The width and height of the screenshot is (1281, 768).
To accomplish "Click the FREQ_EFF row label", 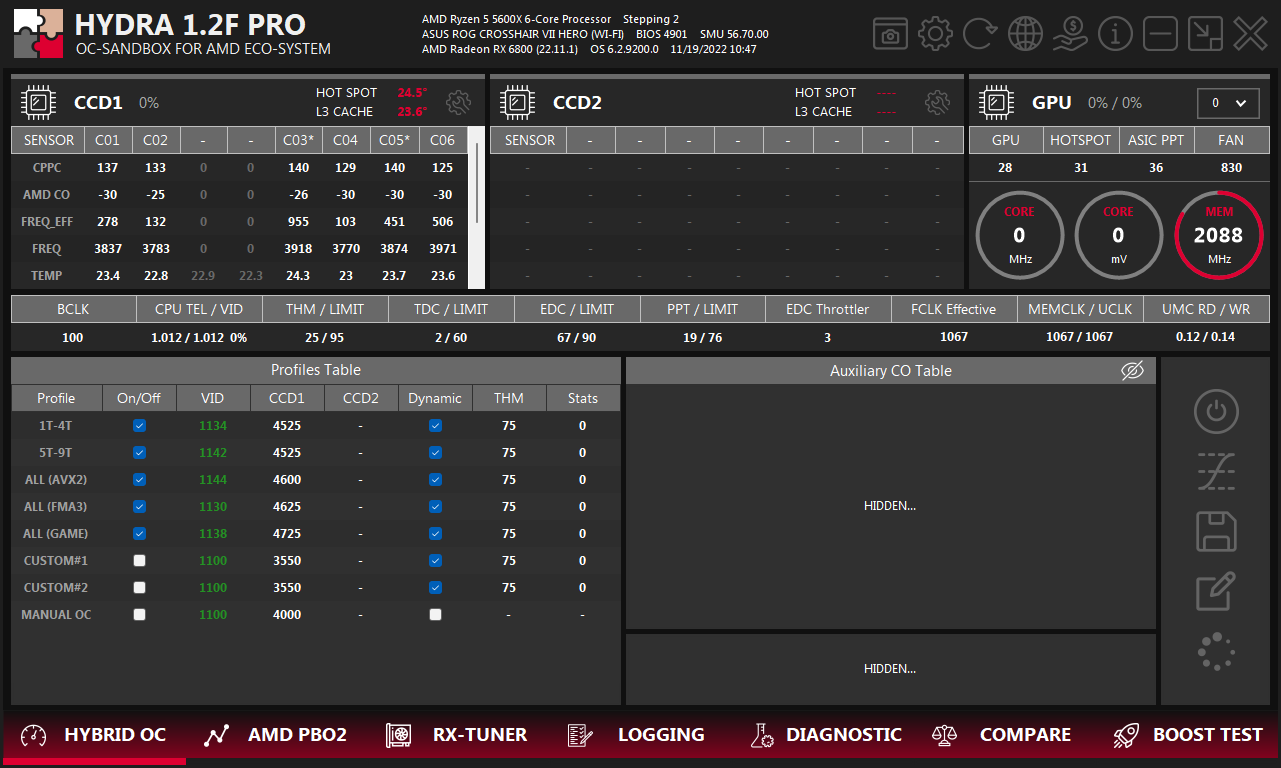I will [x=46, y=222].
